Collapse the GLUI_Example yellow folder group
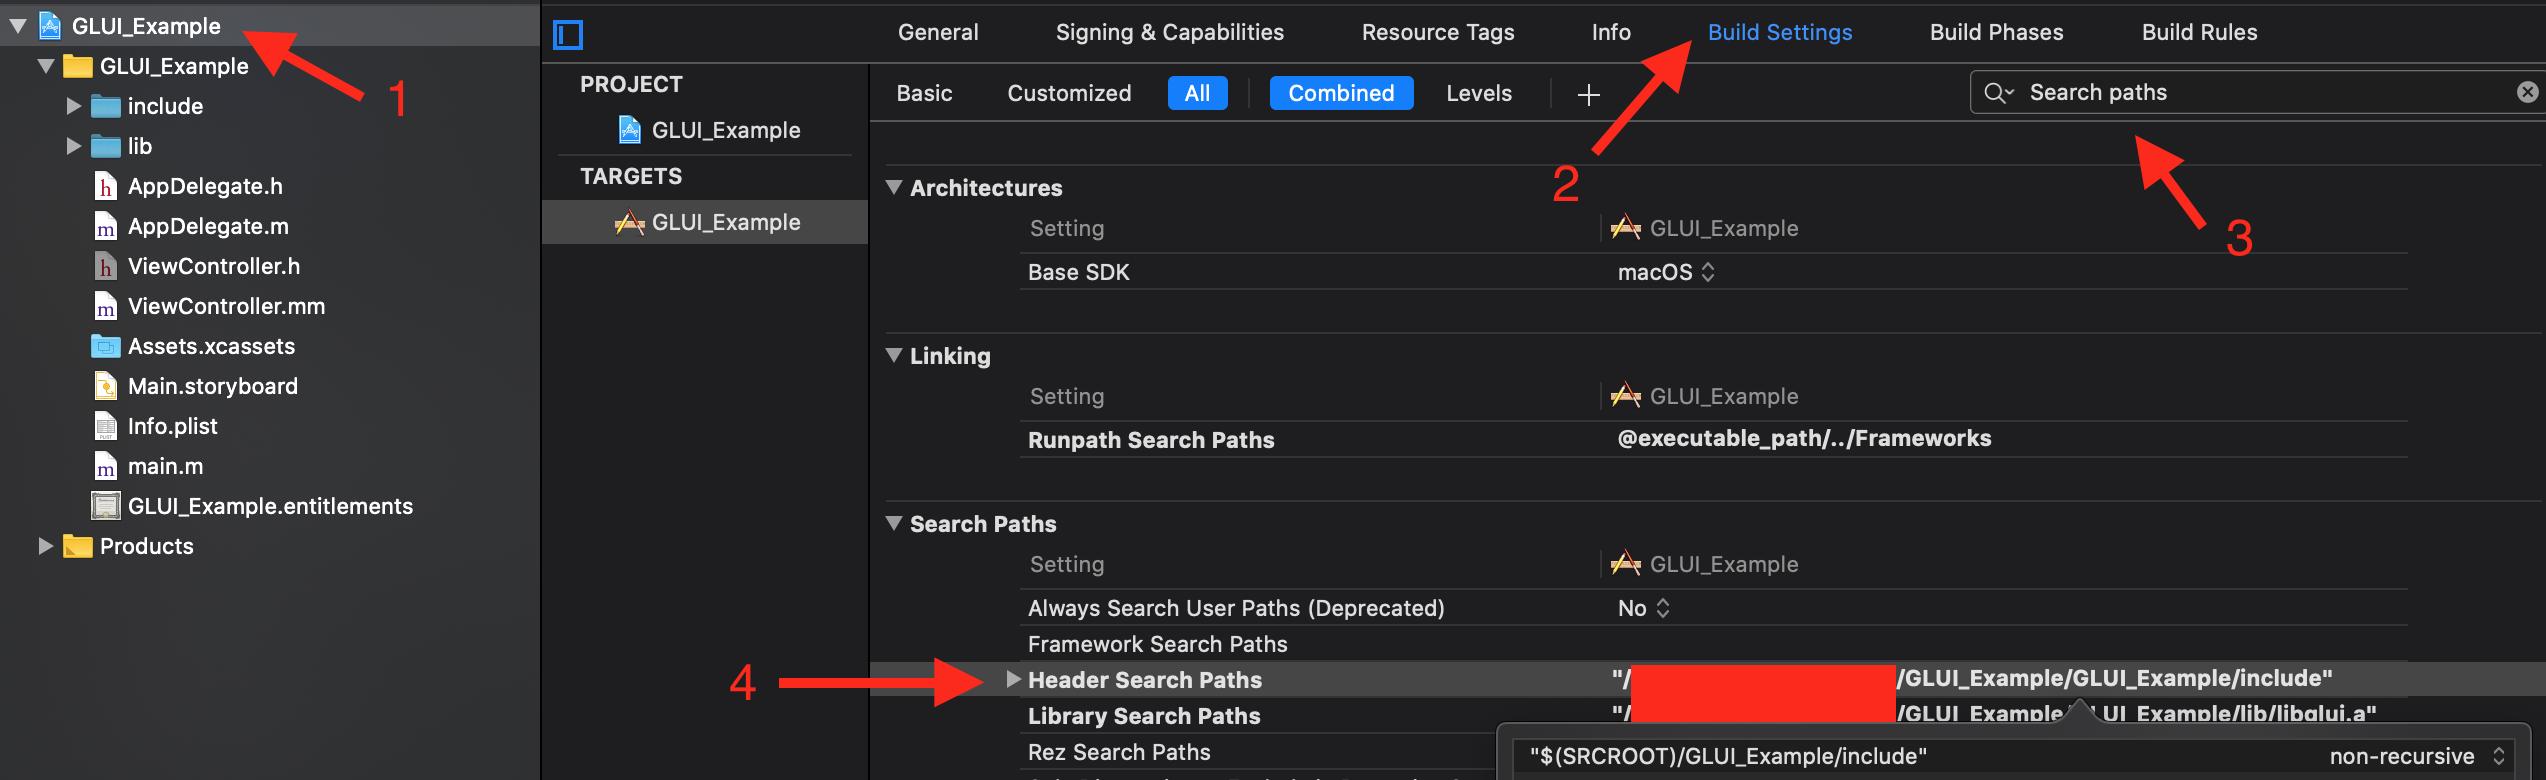 (x=45, y=66)
